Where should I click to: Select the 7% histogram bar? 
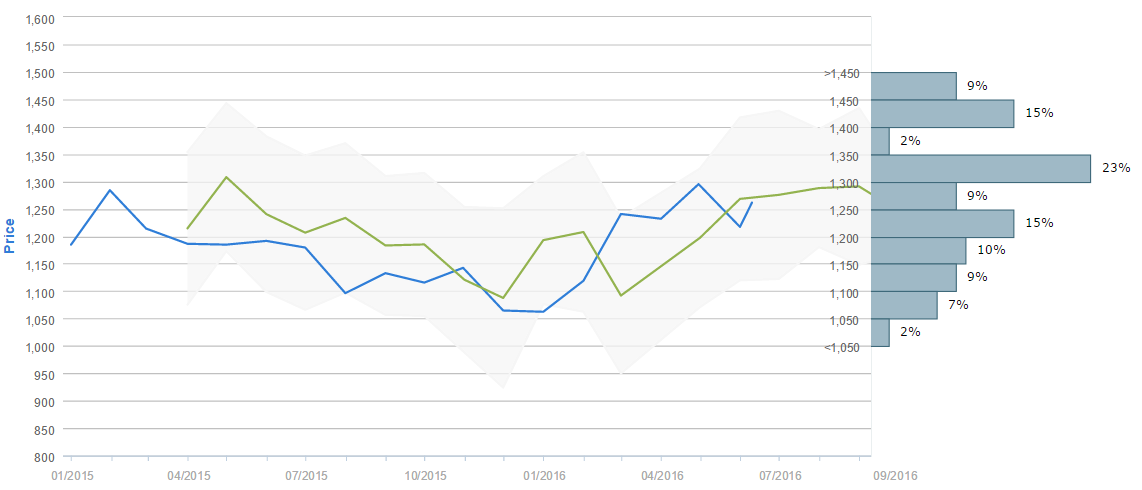(904, 305)
